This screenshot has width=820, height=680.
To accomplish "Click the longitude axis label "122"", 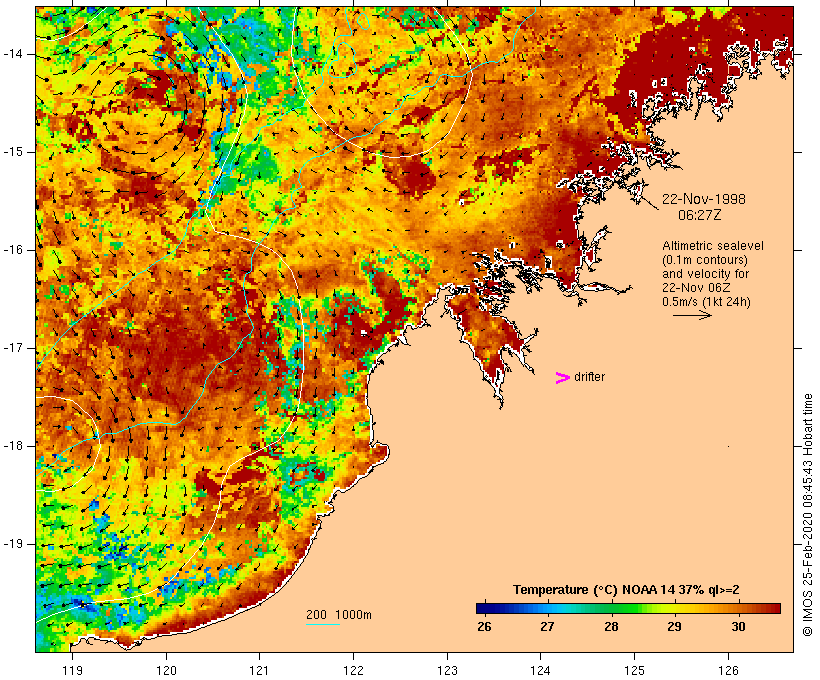I will tap(354, 670).
